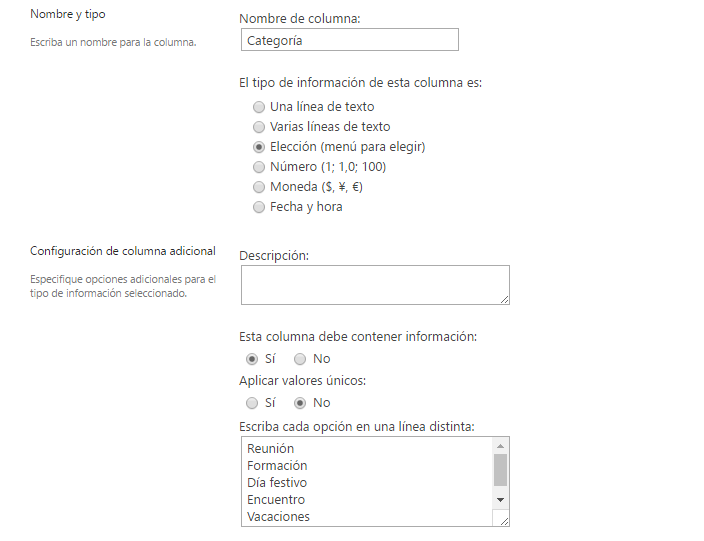Click the resize grip of Descripción box
Screen dimensions: 704x541
coord(504,299)
